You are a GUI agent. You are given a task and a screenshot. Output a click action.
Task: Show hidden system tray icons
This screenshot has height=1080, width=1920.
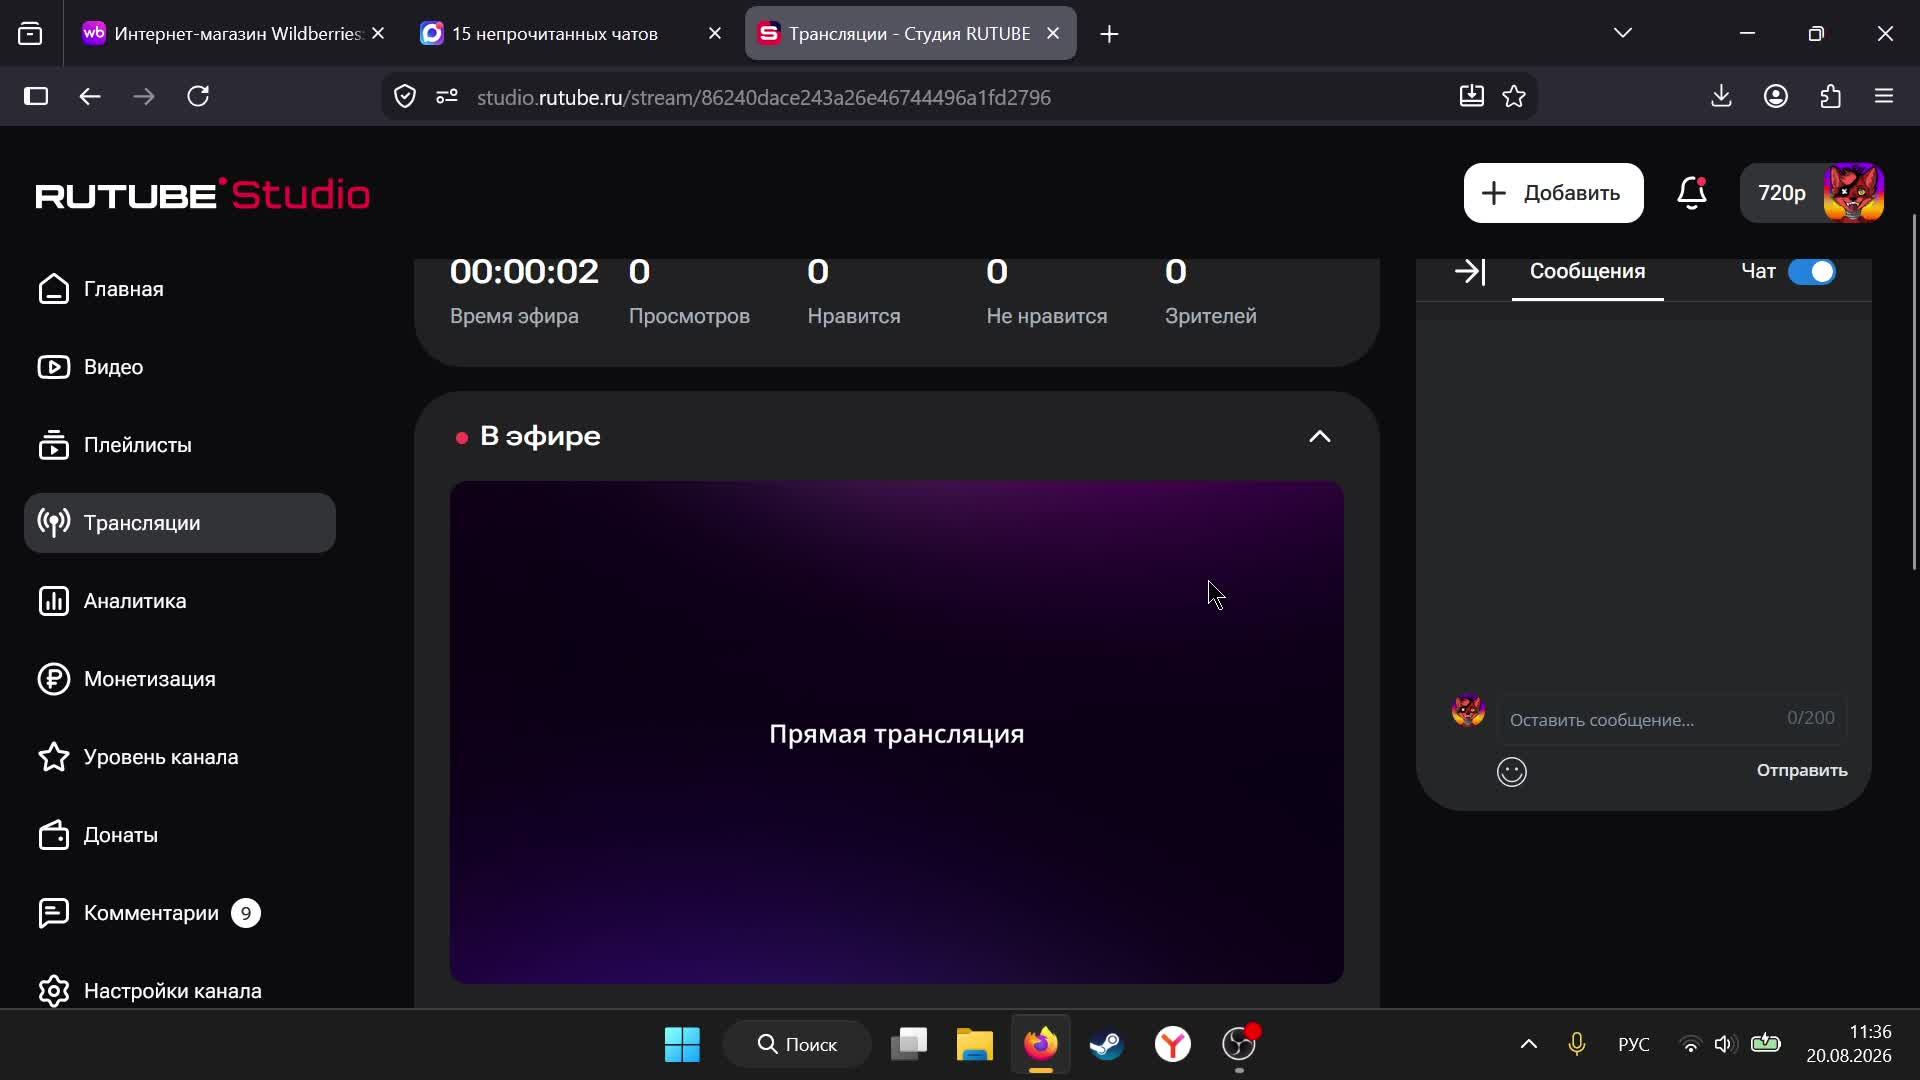coord(1528,1045)
